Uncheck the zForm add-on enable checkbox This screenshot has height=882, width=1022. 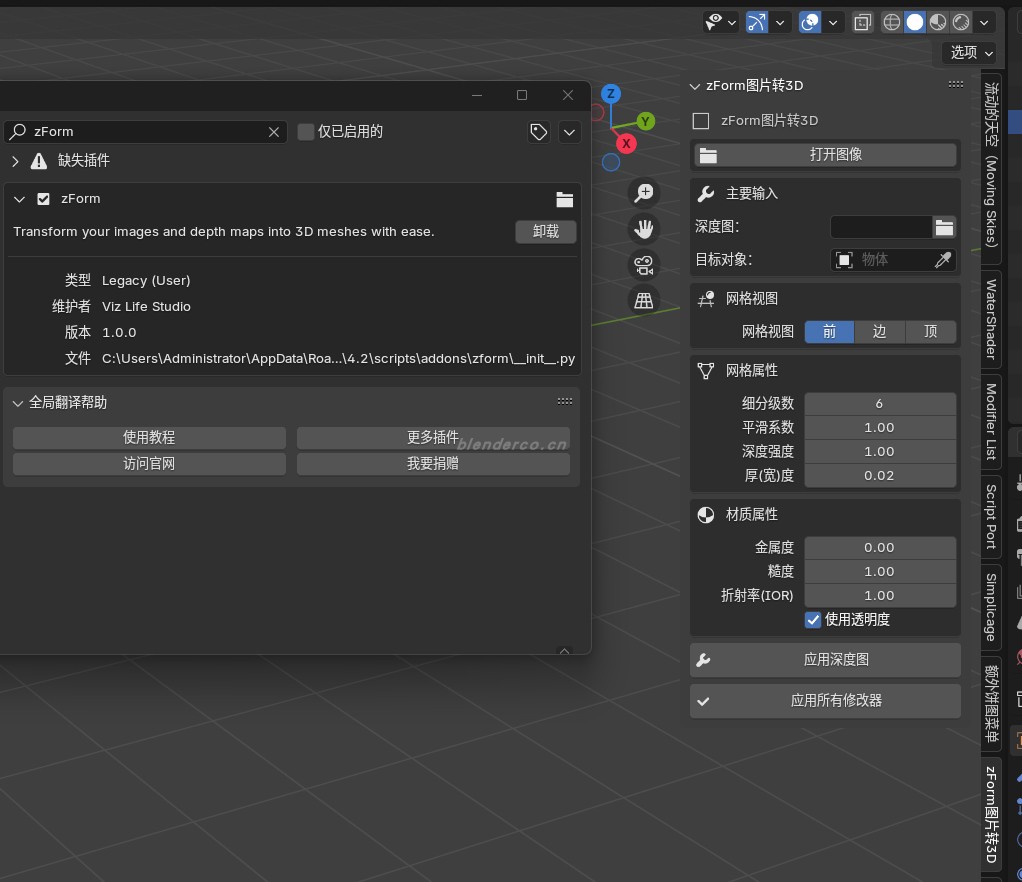(44, 199)
